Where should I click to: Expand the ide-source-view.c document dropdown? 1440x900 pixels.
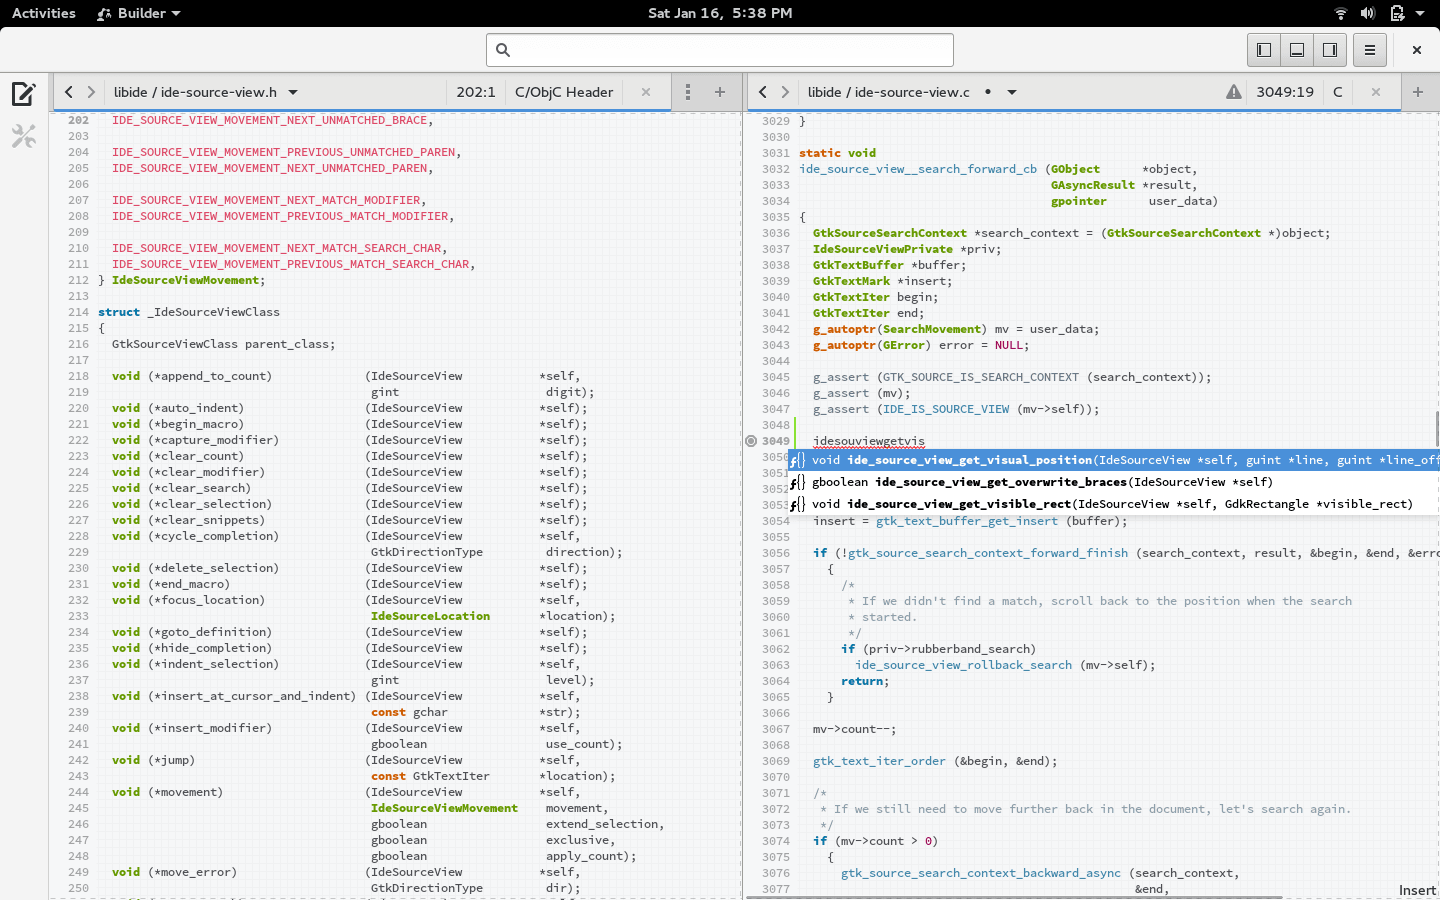[x=1012, y=92]
